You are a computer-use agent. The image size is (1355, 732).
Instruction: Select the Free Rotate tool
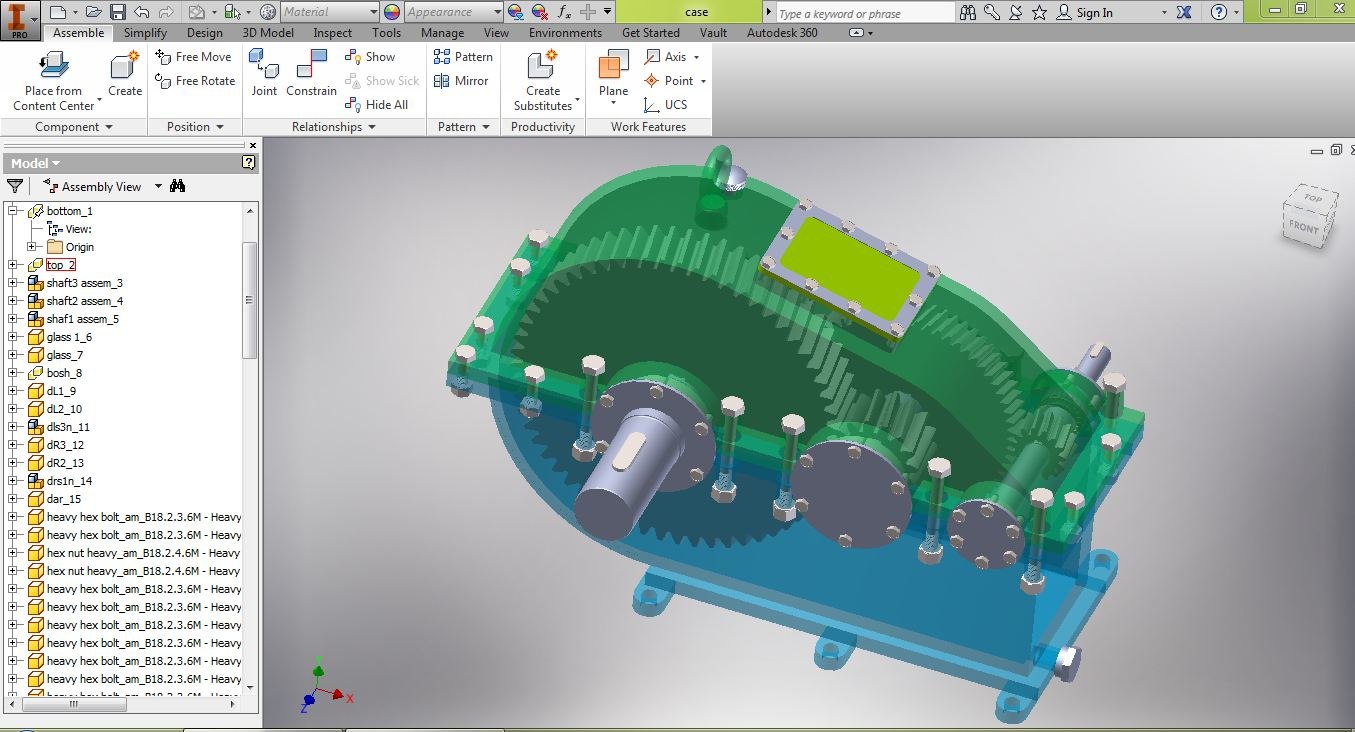(x=194, y=81)
